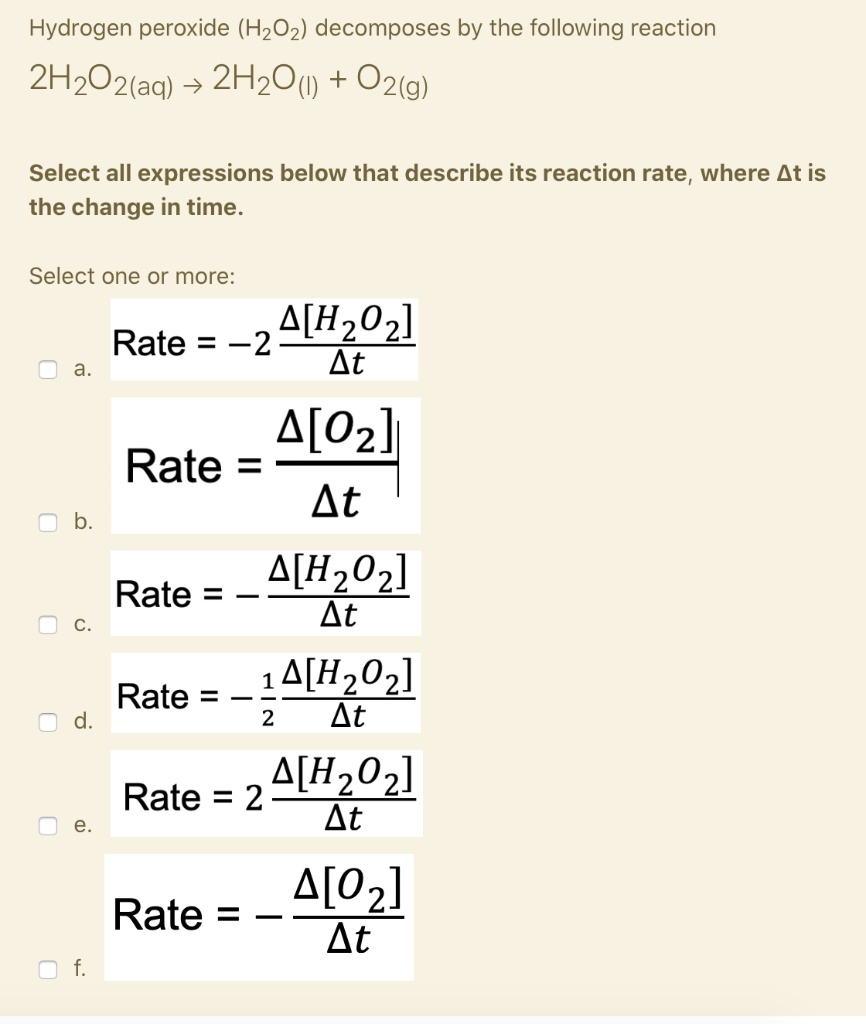Click the "Hydrogen peroxide (H2O2) decomposes" intro line
Screen dimensions: 866x1024
tap(372, 28)
